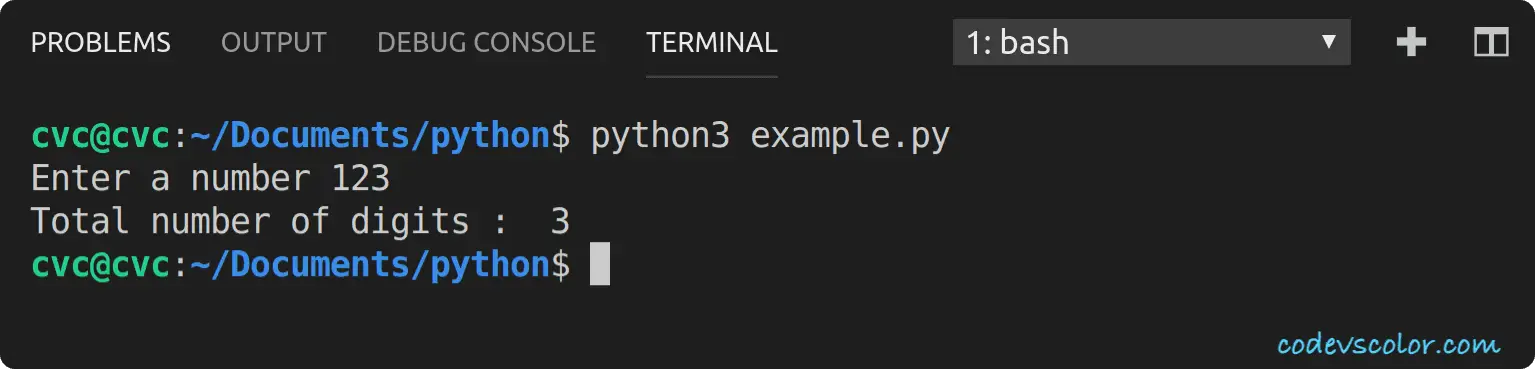
Task: Click the codevscolor.com watermark link
Action: pos(1389,345)
